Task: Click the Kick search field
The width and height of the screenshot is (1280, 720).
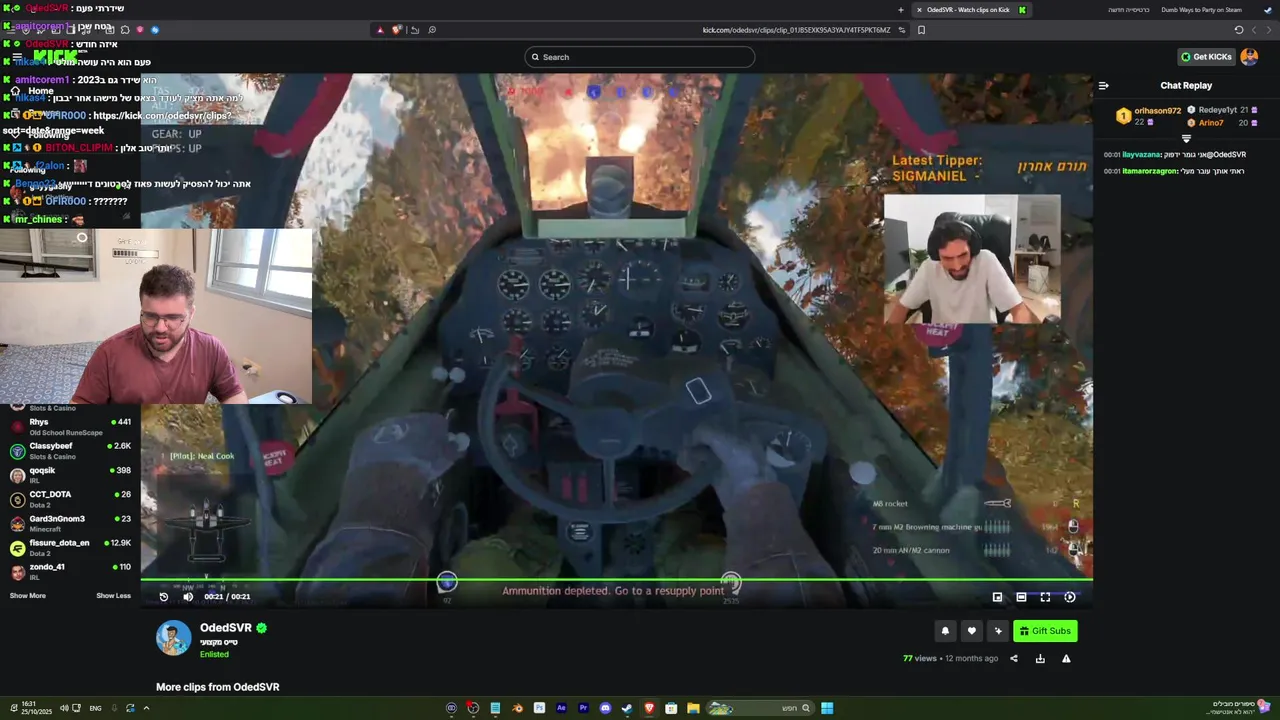Action: (640, 57)
